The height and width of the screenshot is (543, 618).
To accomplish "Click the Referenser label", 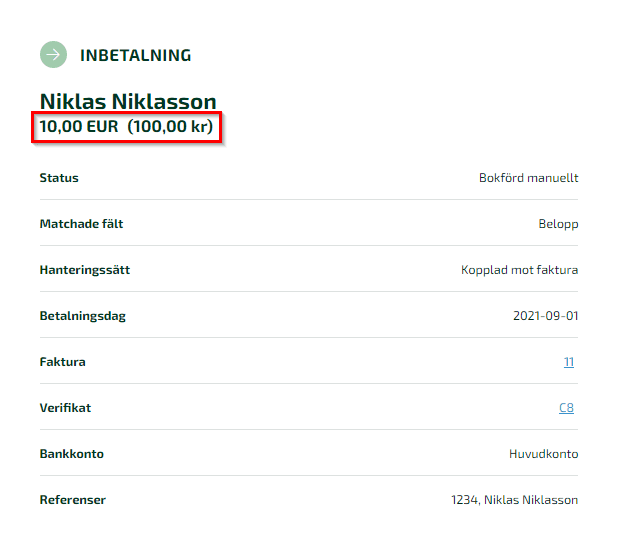I will click(x=73, y=500).
